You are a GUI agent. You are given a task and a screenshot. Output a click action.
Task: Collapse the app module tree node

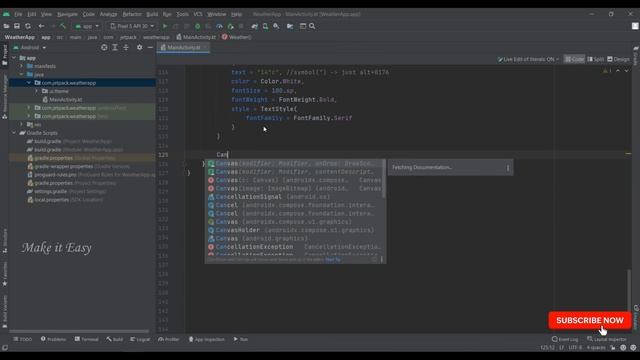[x=14, y=58]
